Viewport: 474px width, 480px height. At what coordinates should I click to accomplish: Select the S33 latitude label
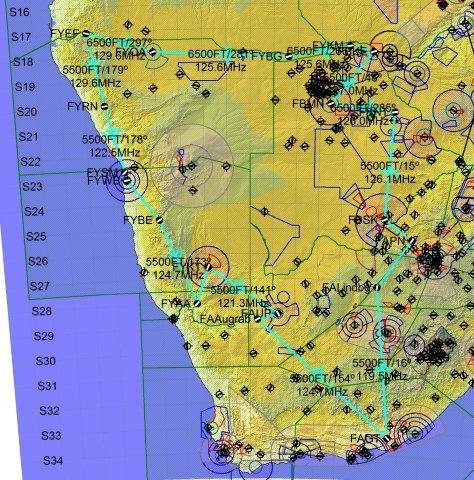(x=51, y=435)
